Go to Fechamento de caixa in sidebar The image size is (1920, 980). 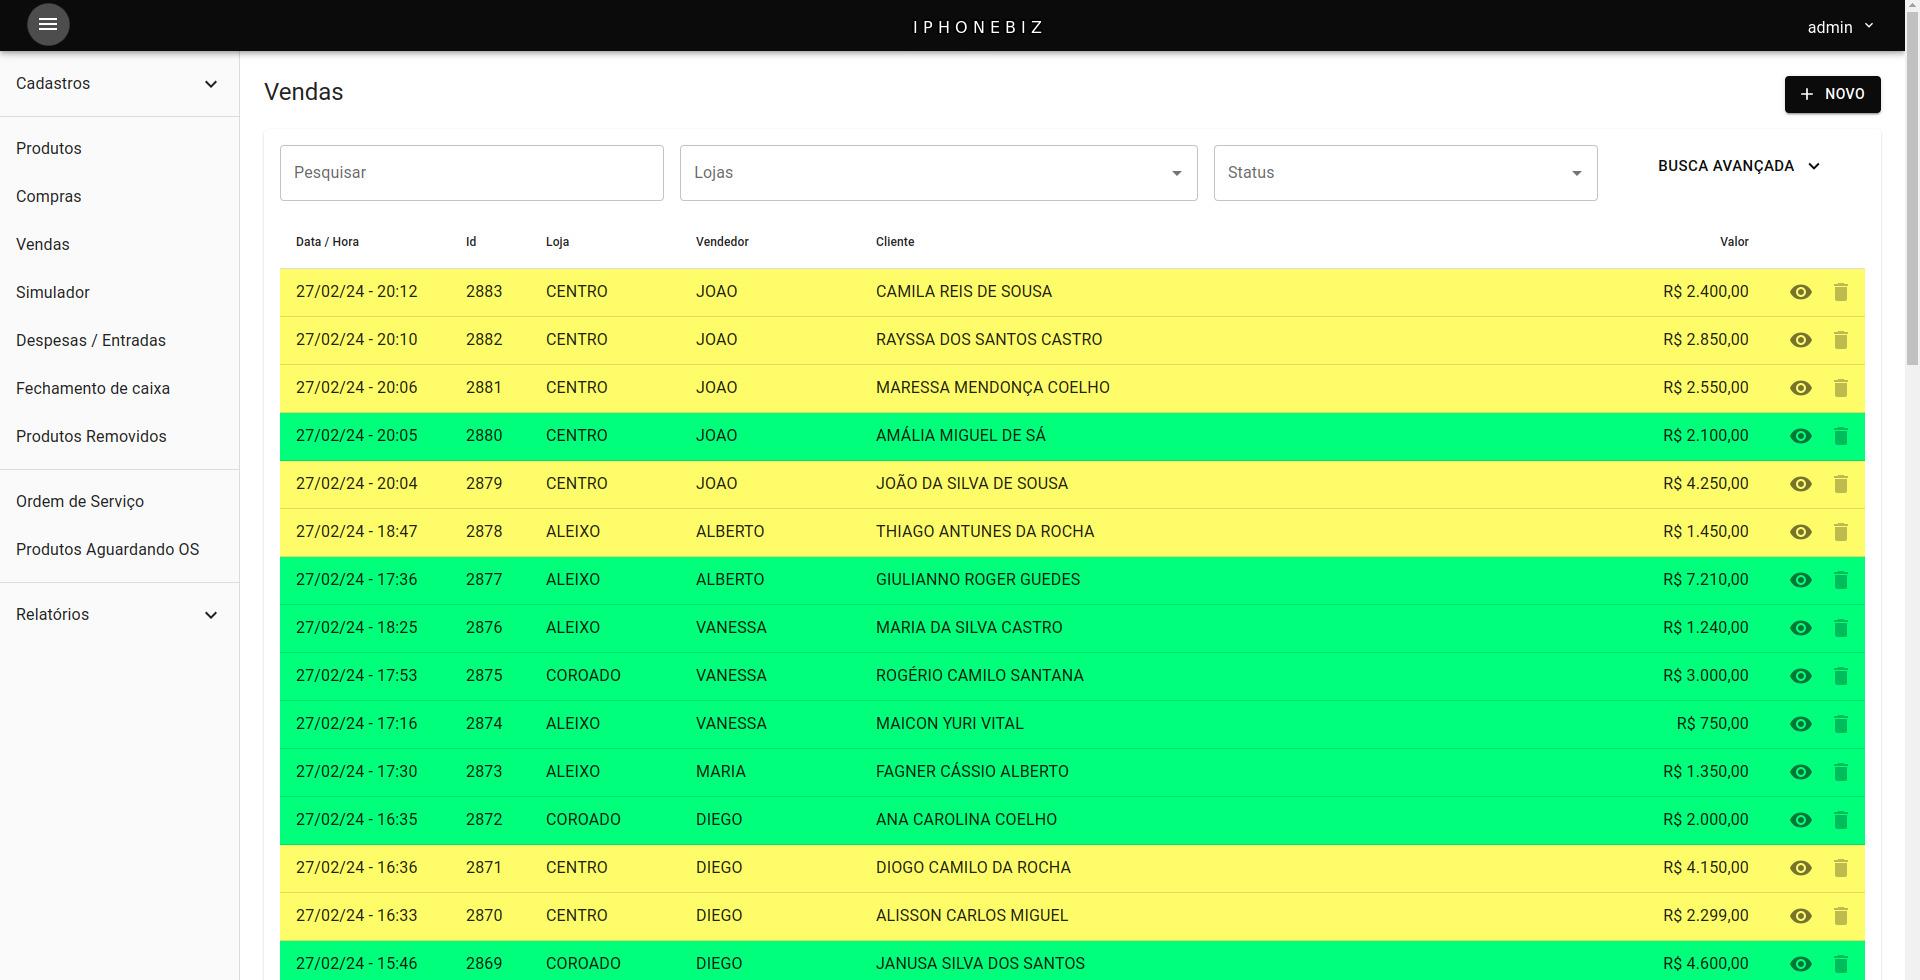click(x=93, y=389)
